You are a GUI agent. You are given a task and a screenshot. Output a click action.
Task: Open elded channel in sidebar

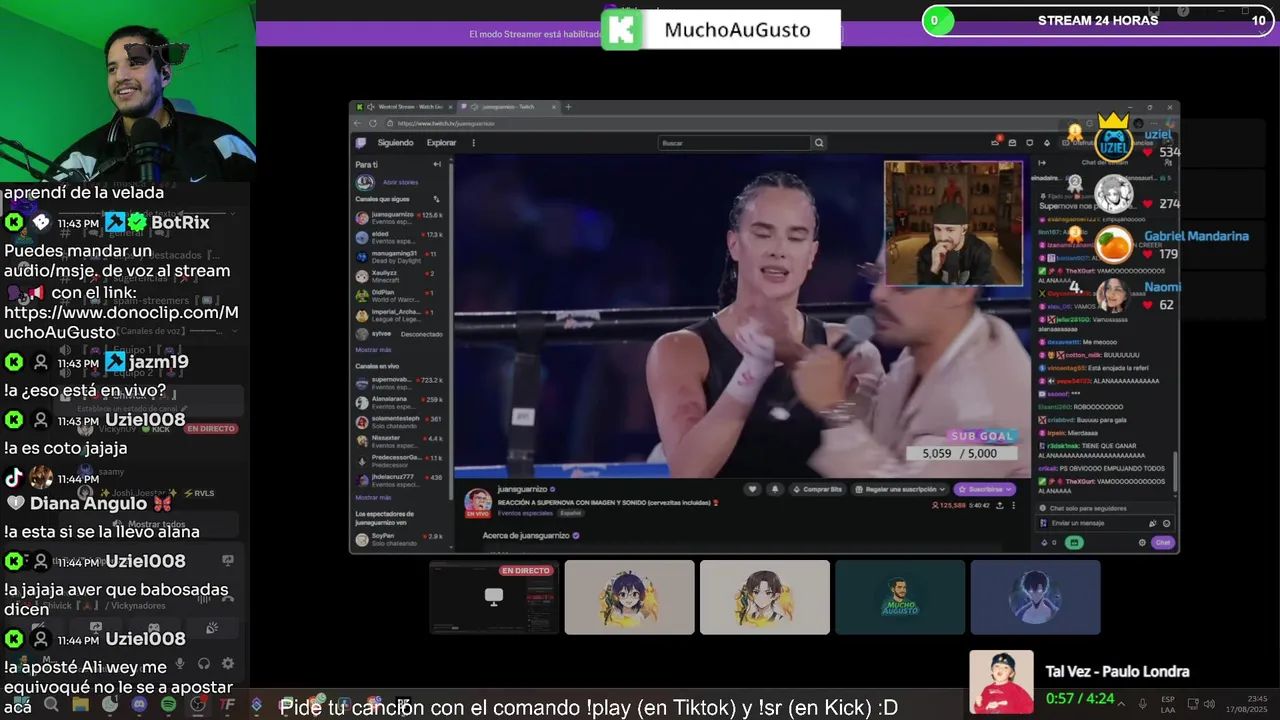point(400,237)
